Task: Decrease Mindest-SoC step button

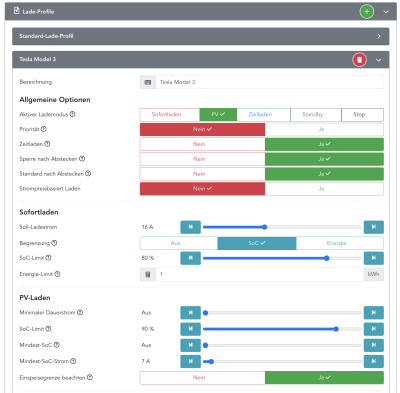Action: [x=191, y=345]
